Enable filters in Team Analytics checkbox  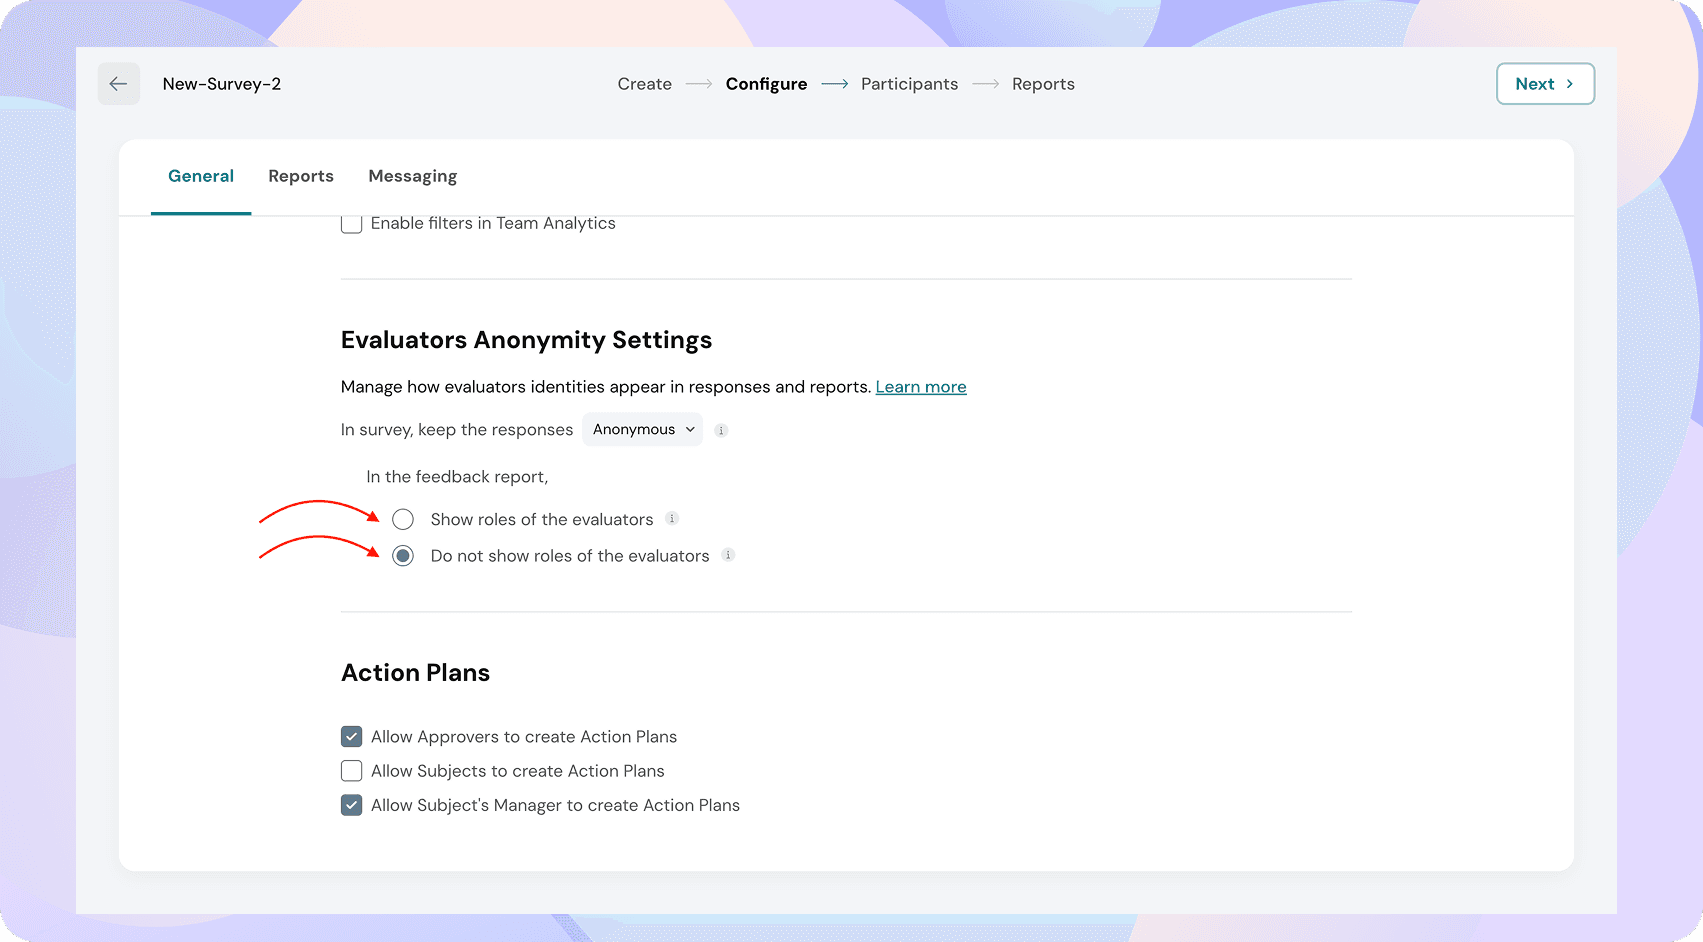click(351, 223)
